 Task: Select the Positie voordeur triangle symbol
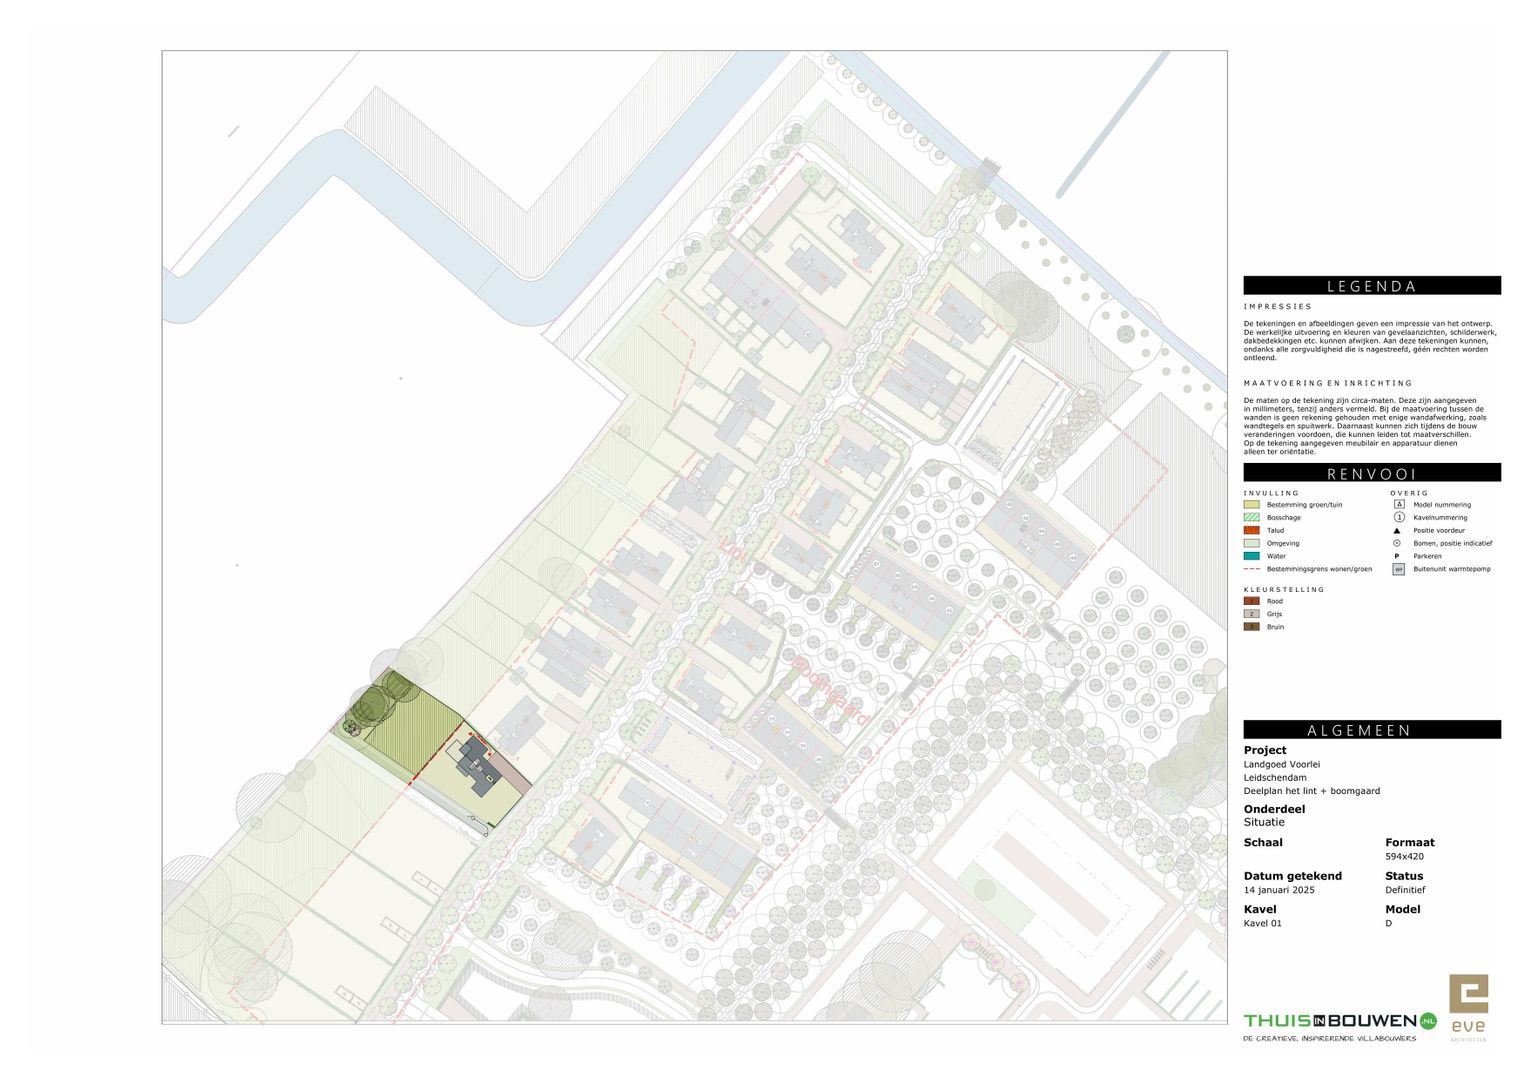1398,530
